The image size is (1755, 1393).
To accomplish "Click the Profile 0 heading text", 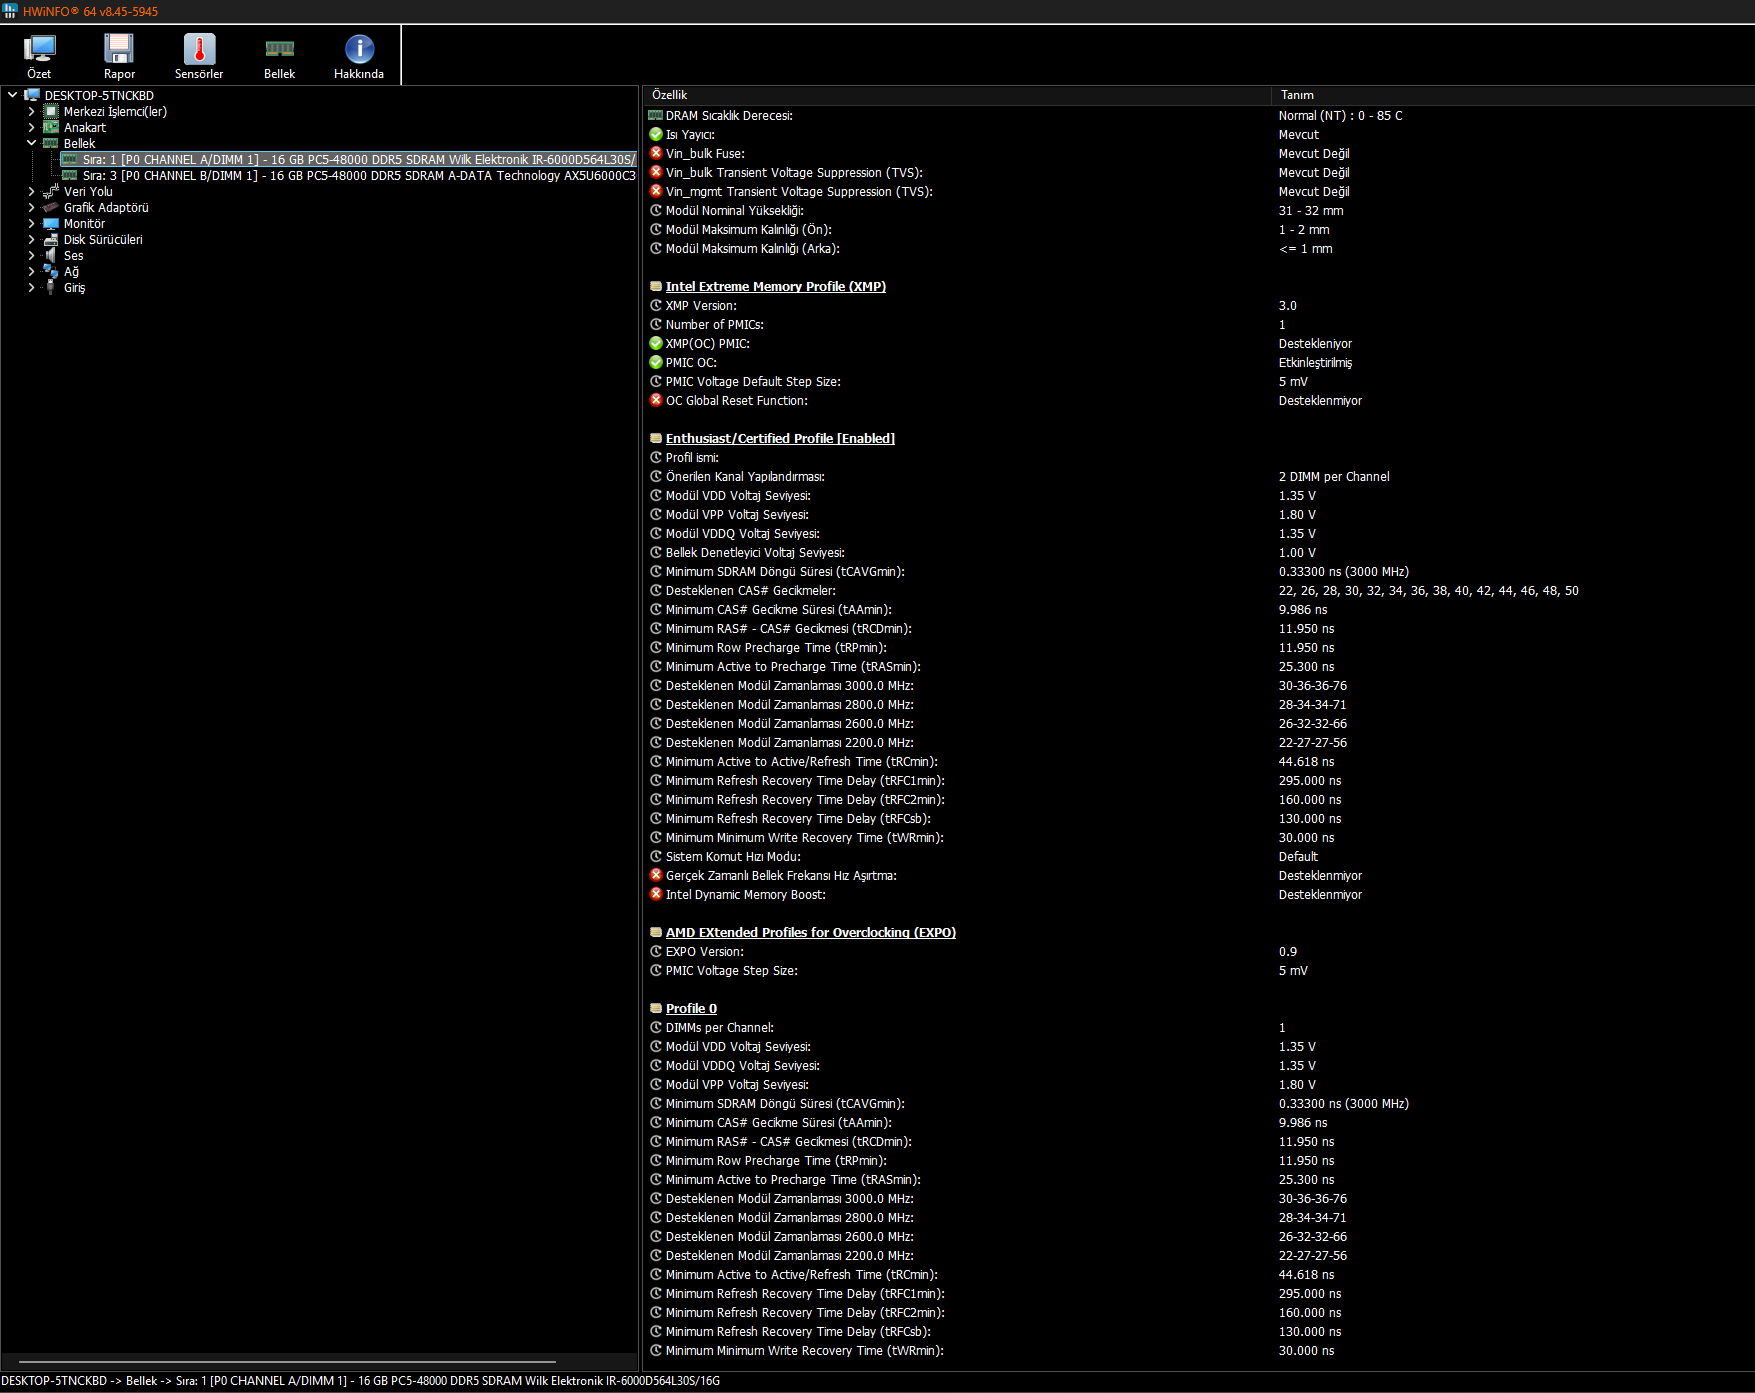I will pyautogui.click(x=691, y=1008).
